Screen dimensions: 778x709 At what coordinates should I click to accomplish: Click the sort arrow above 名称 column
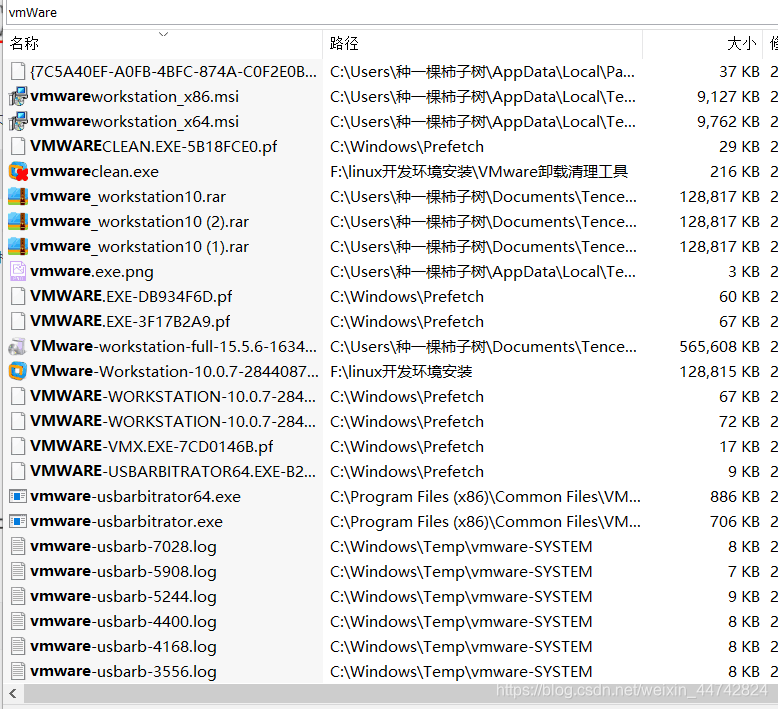tap(163, 34)
